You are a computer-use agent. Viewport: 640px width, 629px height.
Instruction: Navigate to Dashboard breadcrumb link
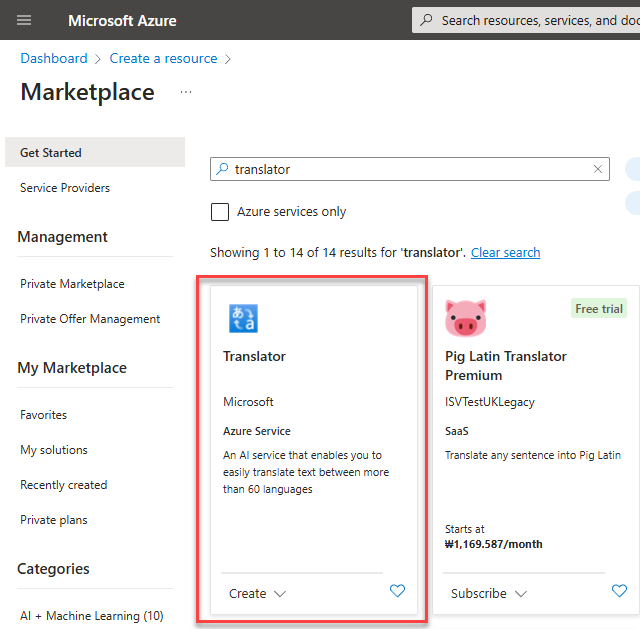(54, 59)
